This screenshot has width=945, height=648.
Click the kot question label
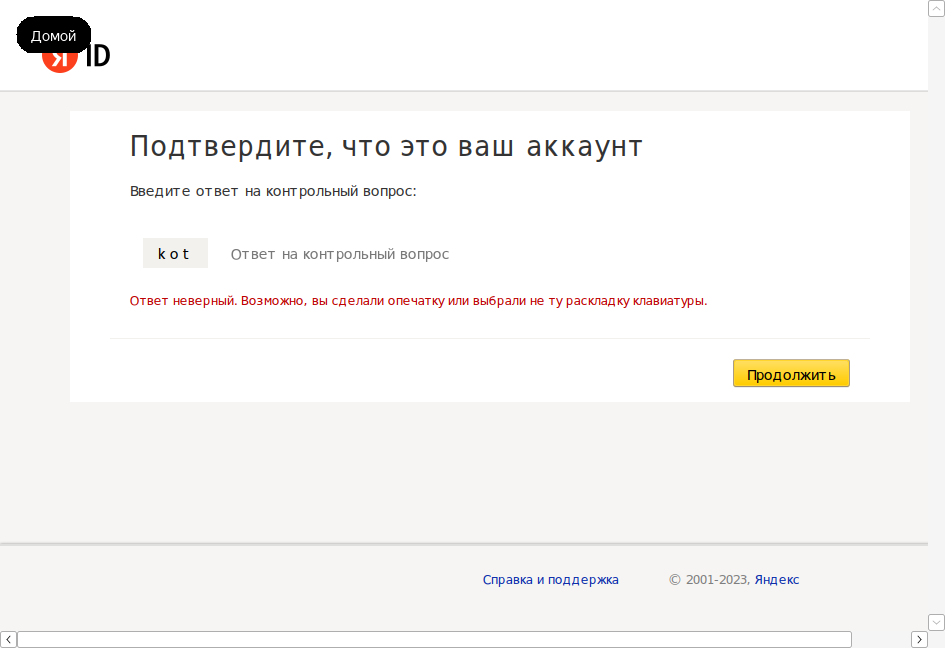tap(175, 253)
